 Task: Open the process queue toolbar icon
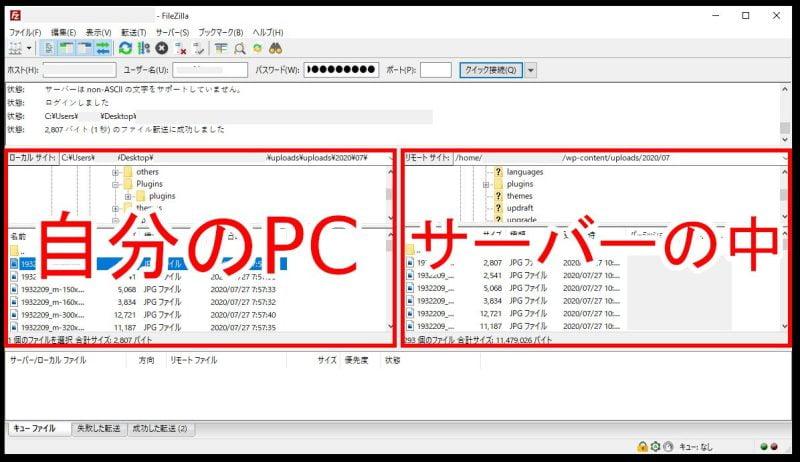coord(143,47)
